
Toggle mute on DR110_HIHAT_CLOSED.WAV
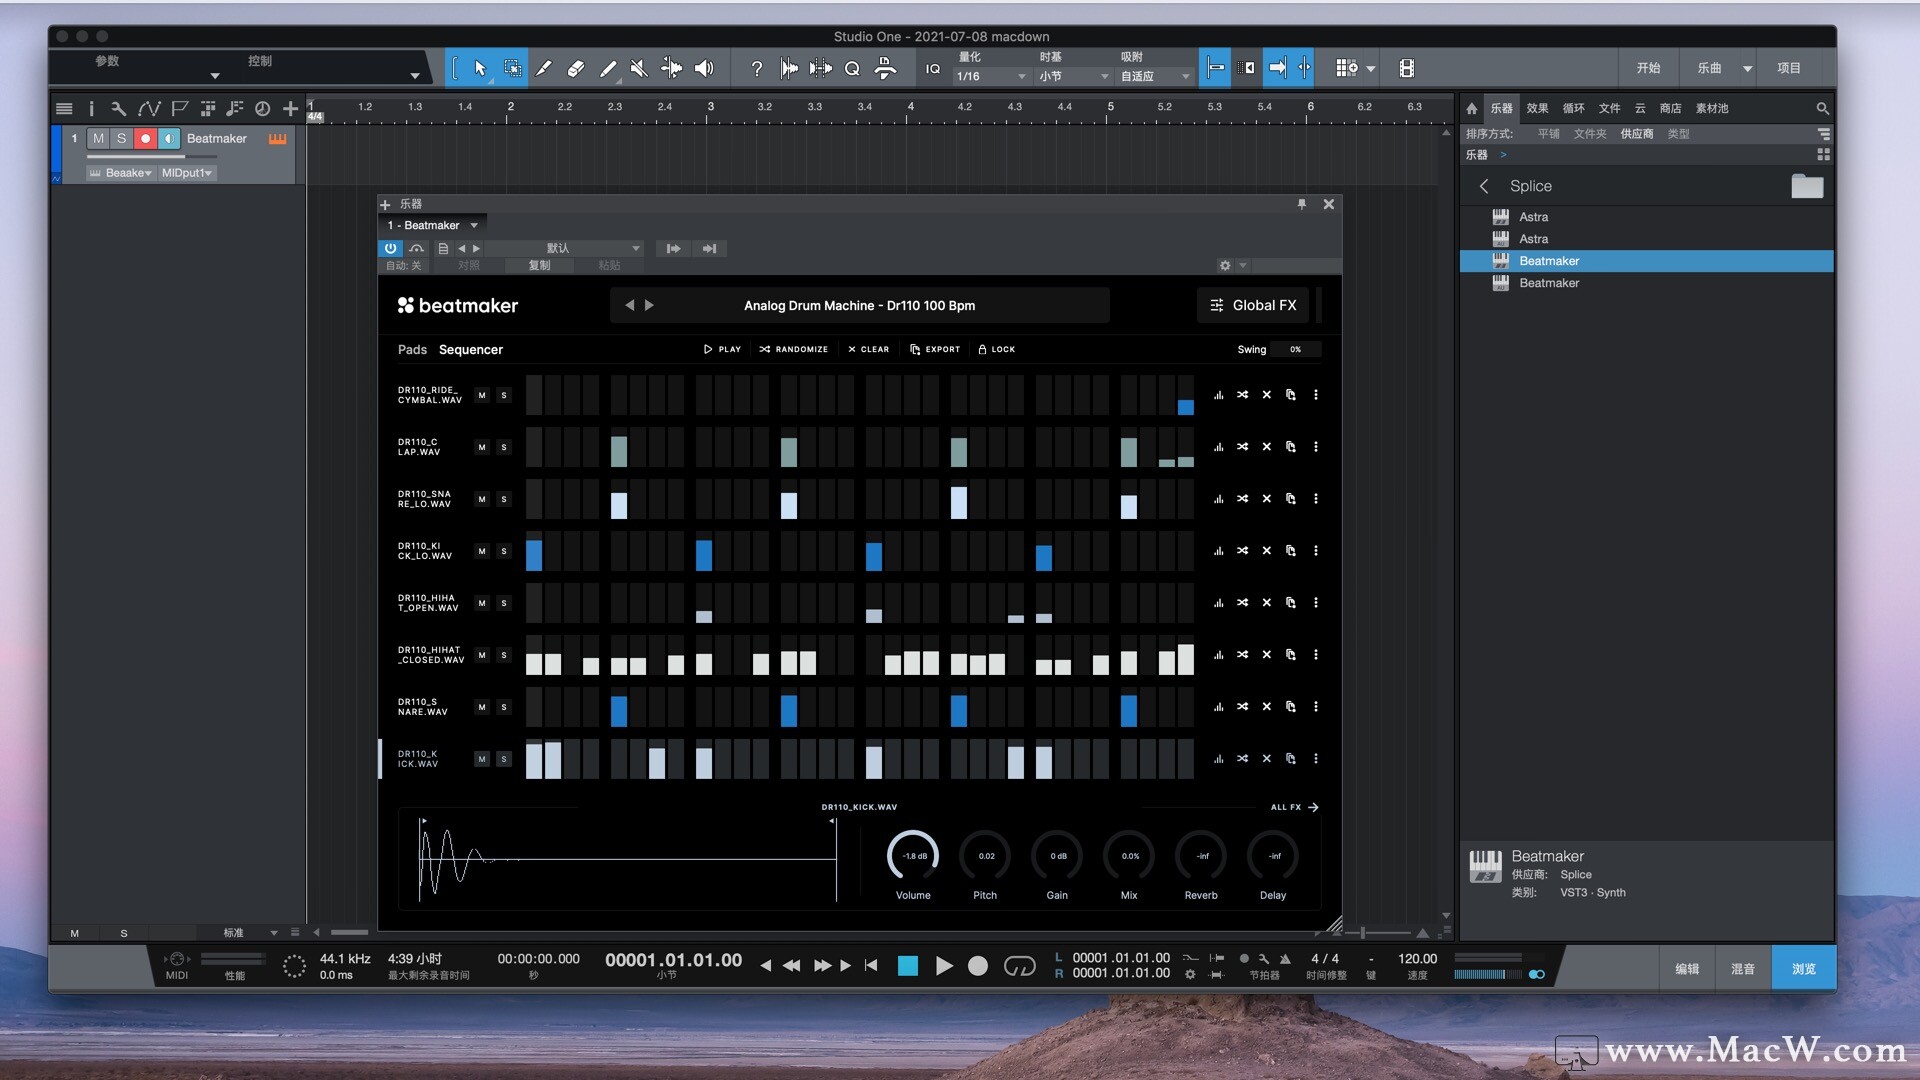481,655
